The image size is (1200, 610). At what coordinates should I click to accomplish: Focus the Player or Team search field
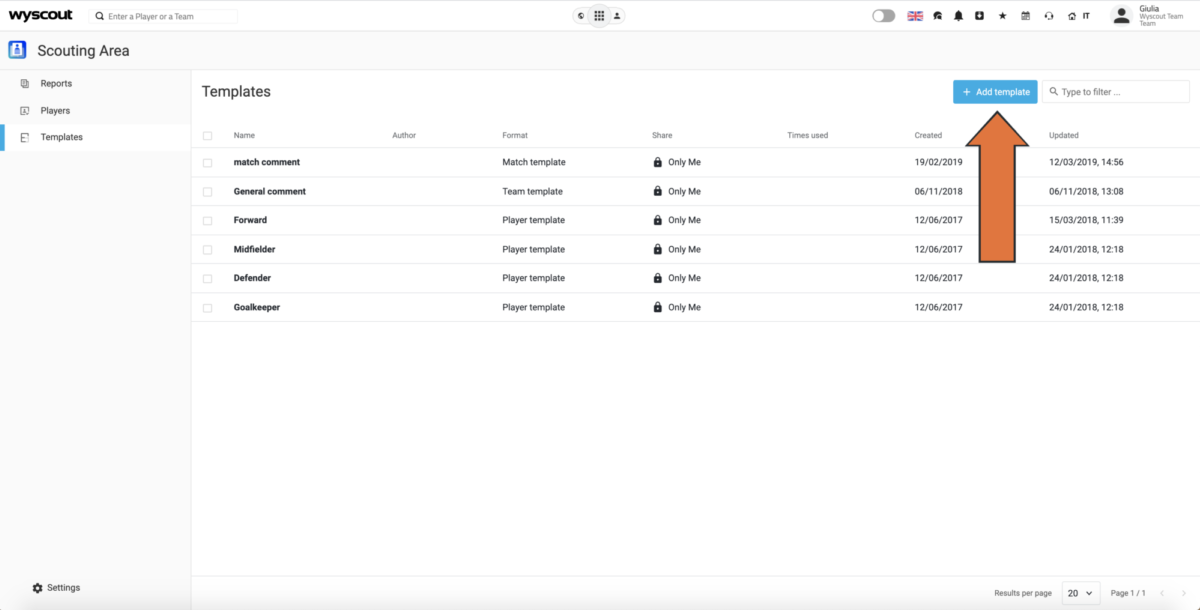tap(163, 16)
